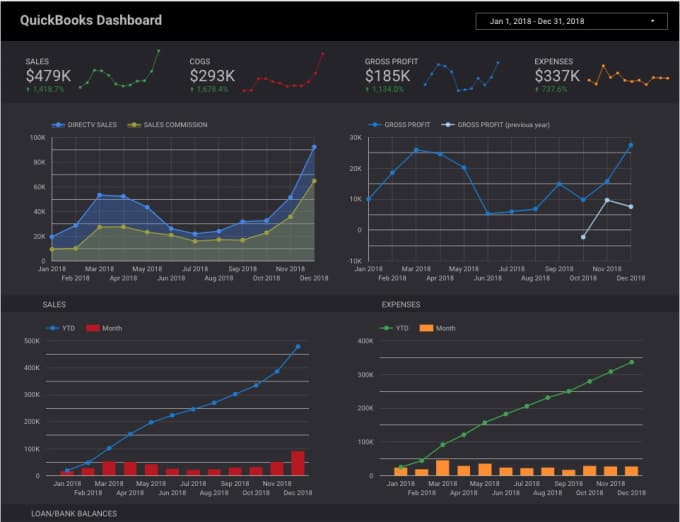Click the QuickBooks Dashboard title
This screenshot has height=522, width=680.
pos(91,20)
